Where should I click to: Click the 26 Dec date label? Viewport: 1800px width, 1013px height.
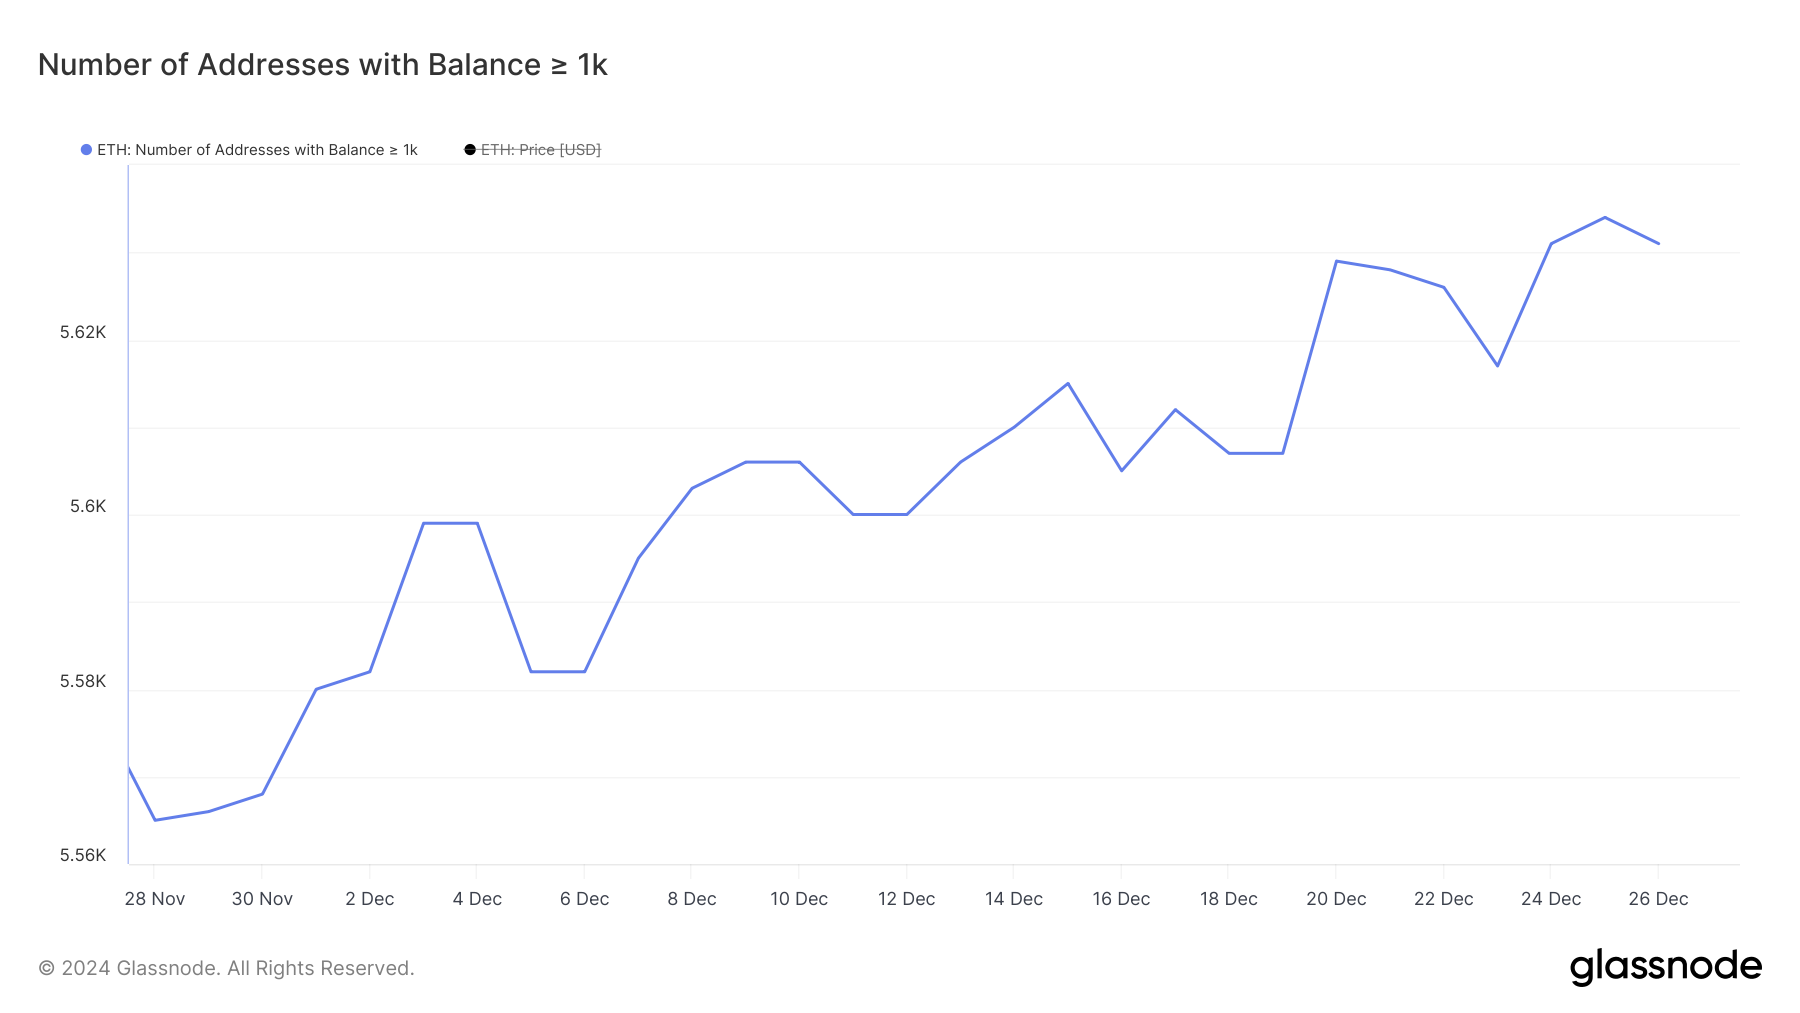[1658, 899]
